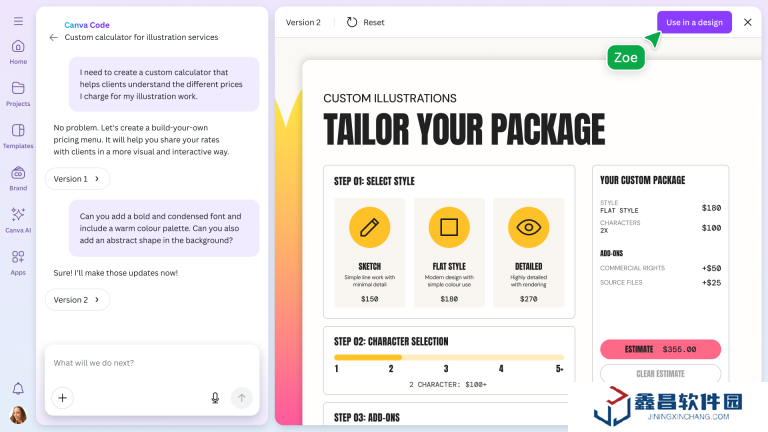Open notifications bell icon
The image size is (768, 432).
point(18,388)
